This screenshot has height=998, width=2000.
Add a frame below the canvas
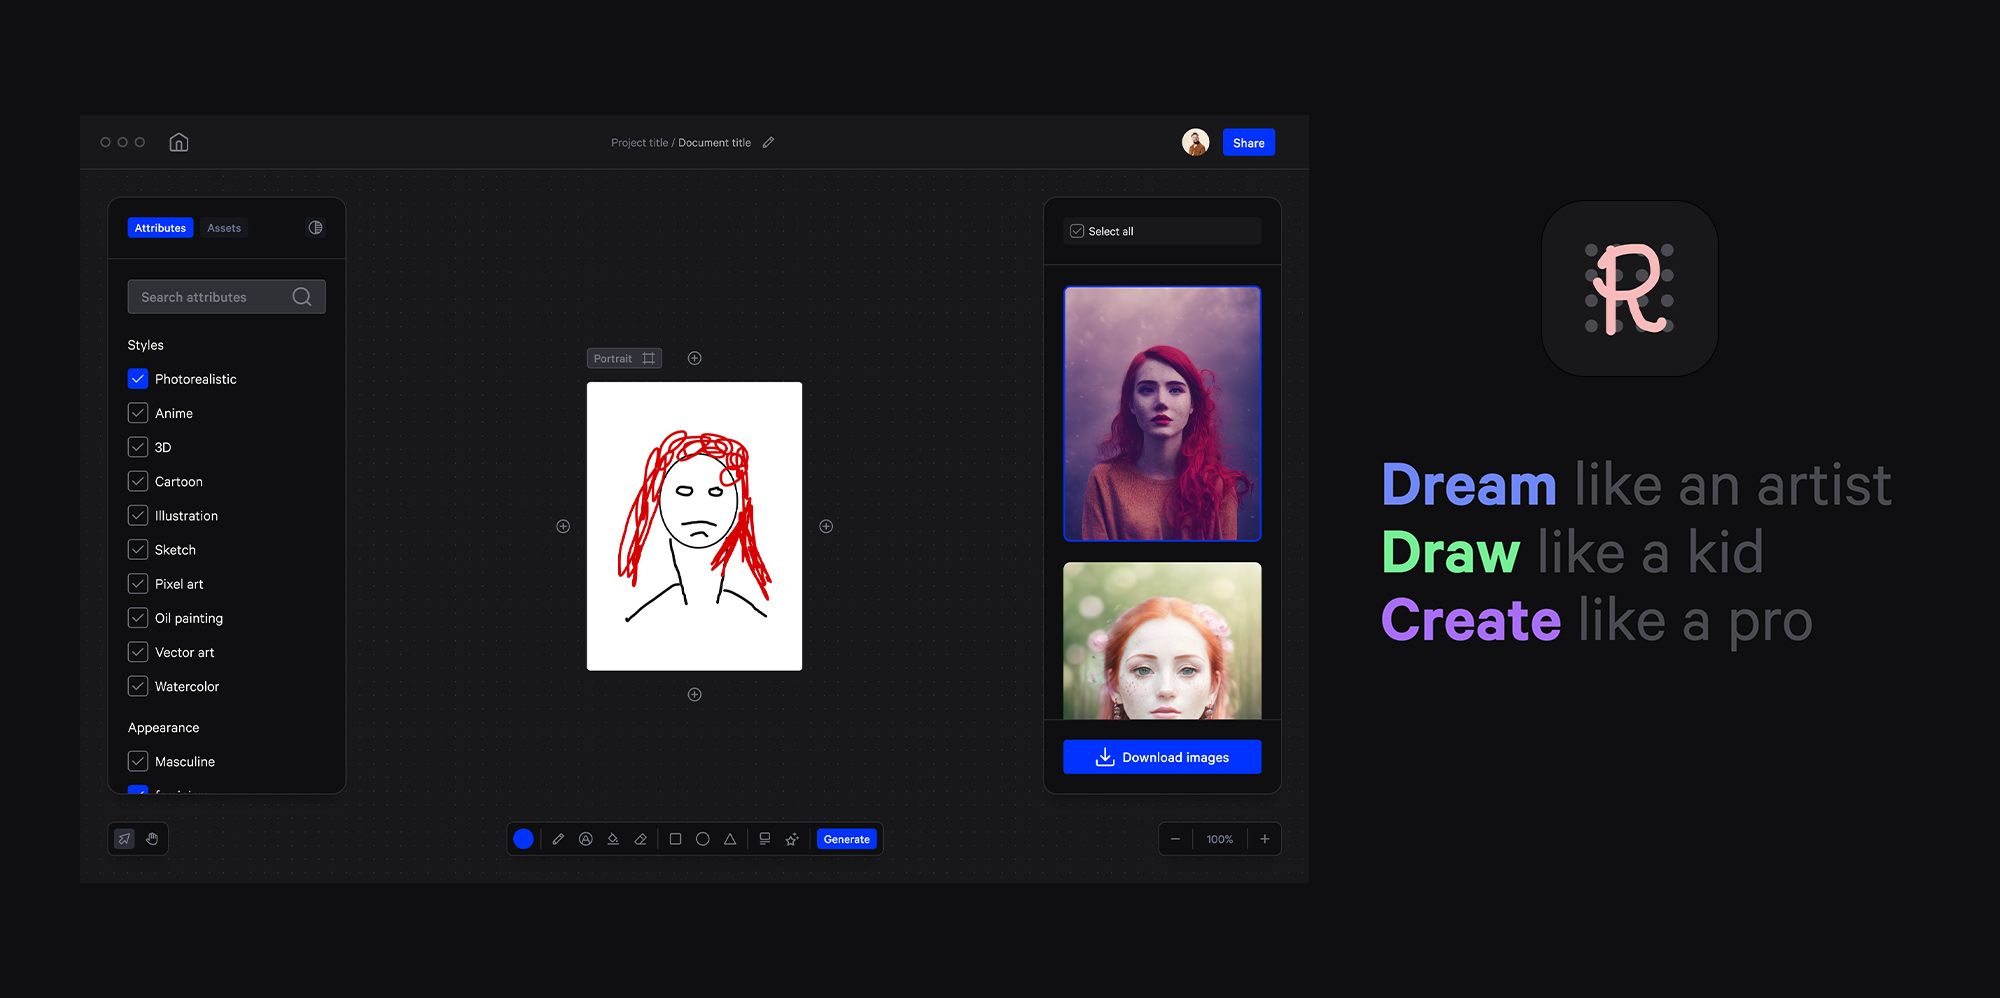(694, 694)
